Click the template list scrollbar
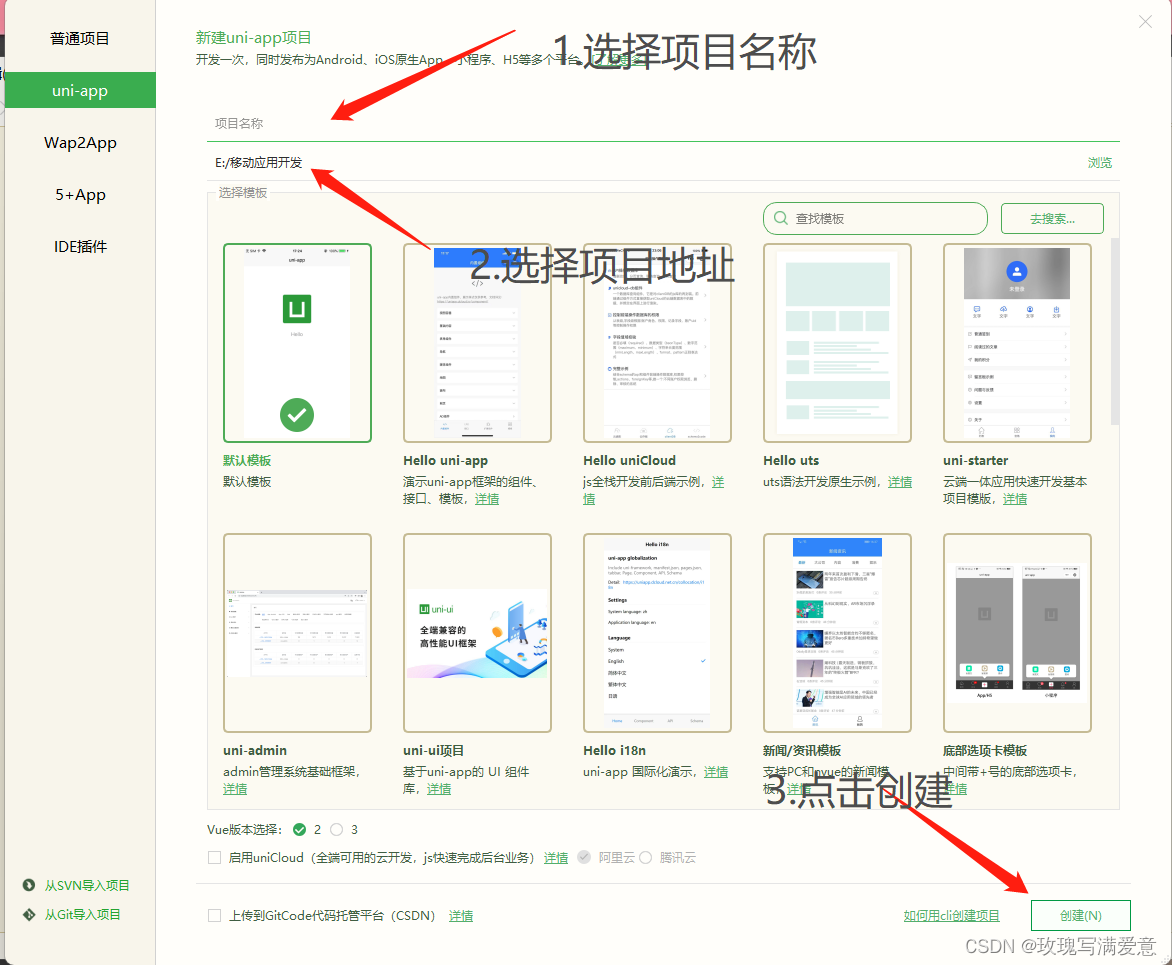This screenshot has height=965, width=1172. (1114, 331)
